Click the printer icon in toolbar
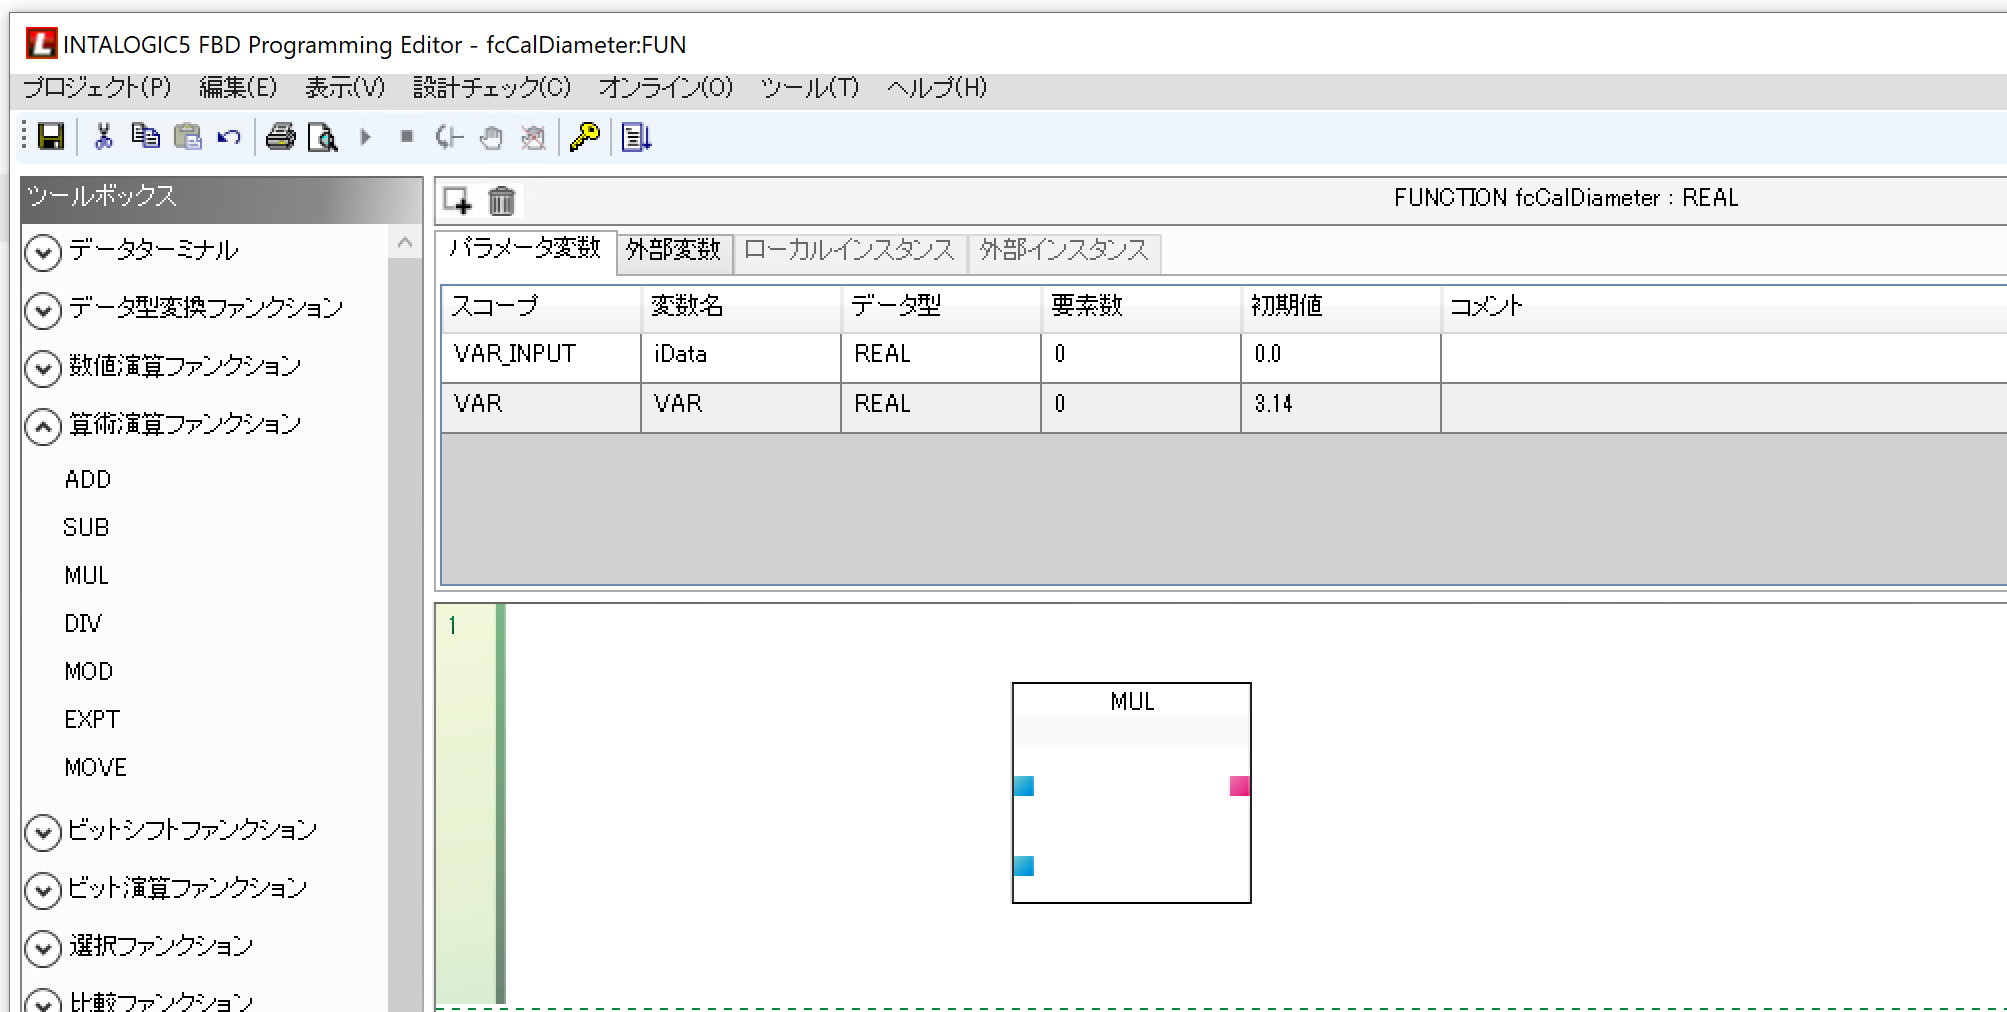 tap(280, 137)
